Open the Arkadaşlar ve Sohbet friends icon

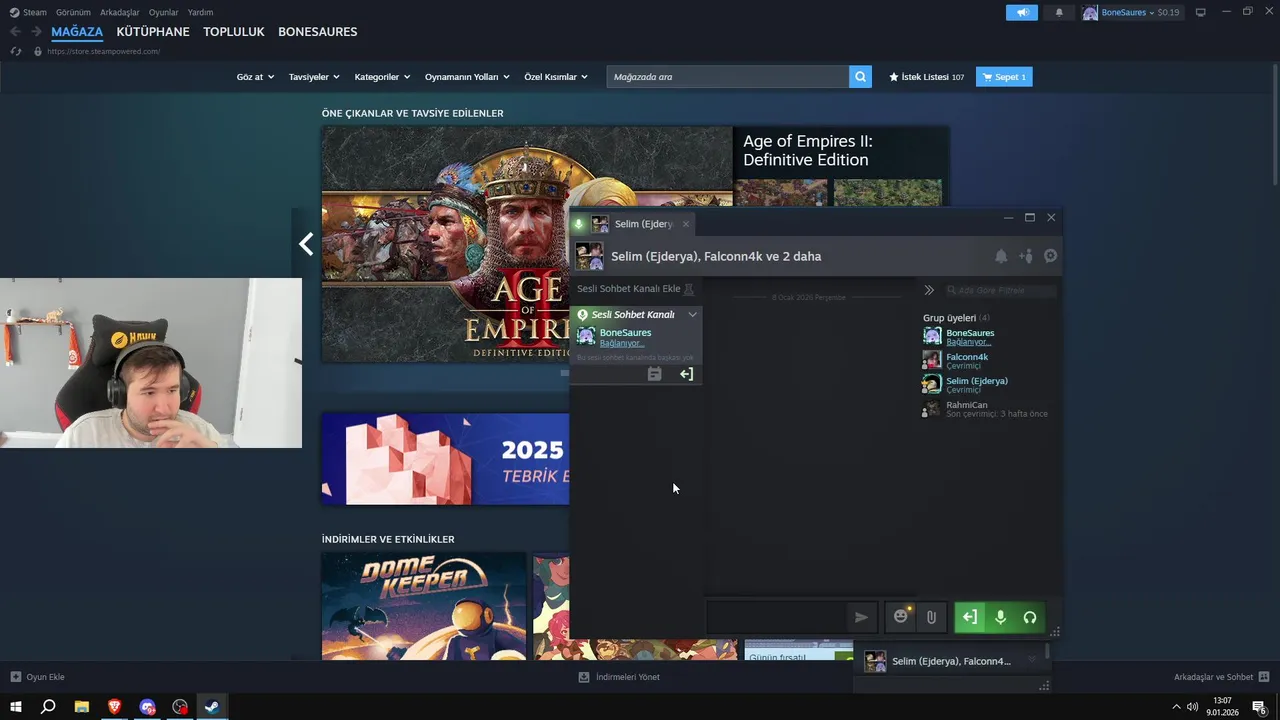tap(1264, 677)
